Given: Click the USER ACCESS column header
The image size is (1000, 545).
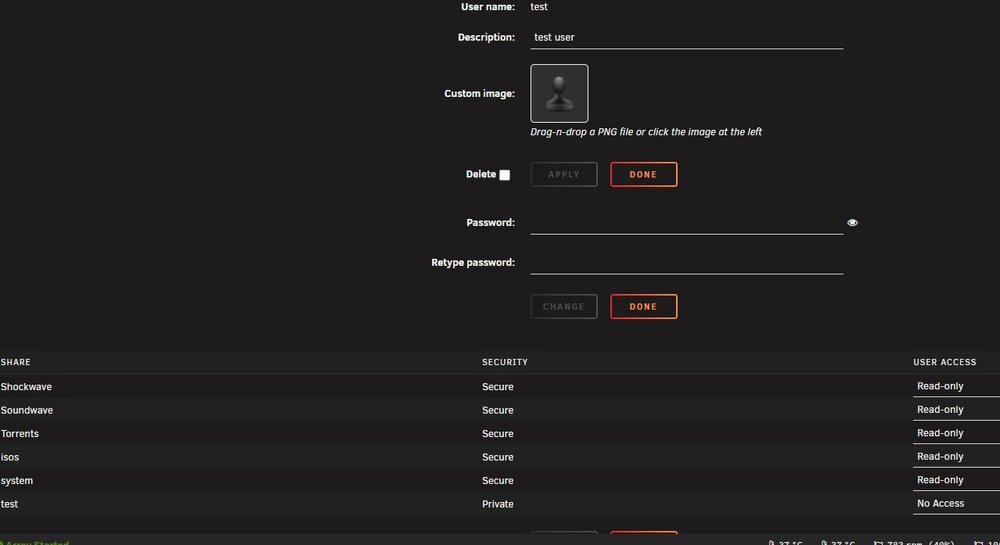Looking at the screenshot, I should pos(945,362).
